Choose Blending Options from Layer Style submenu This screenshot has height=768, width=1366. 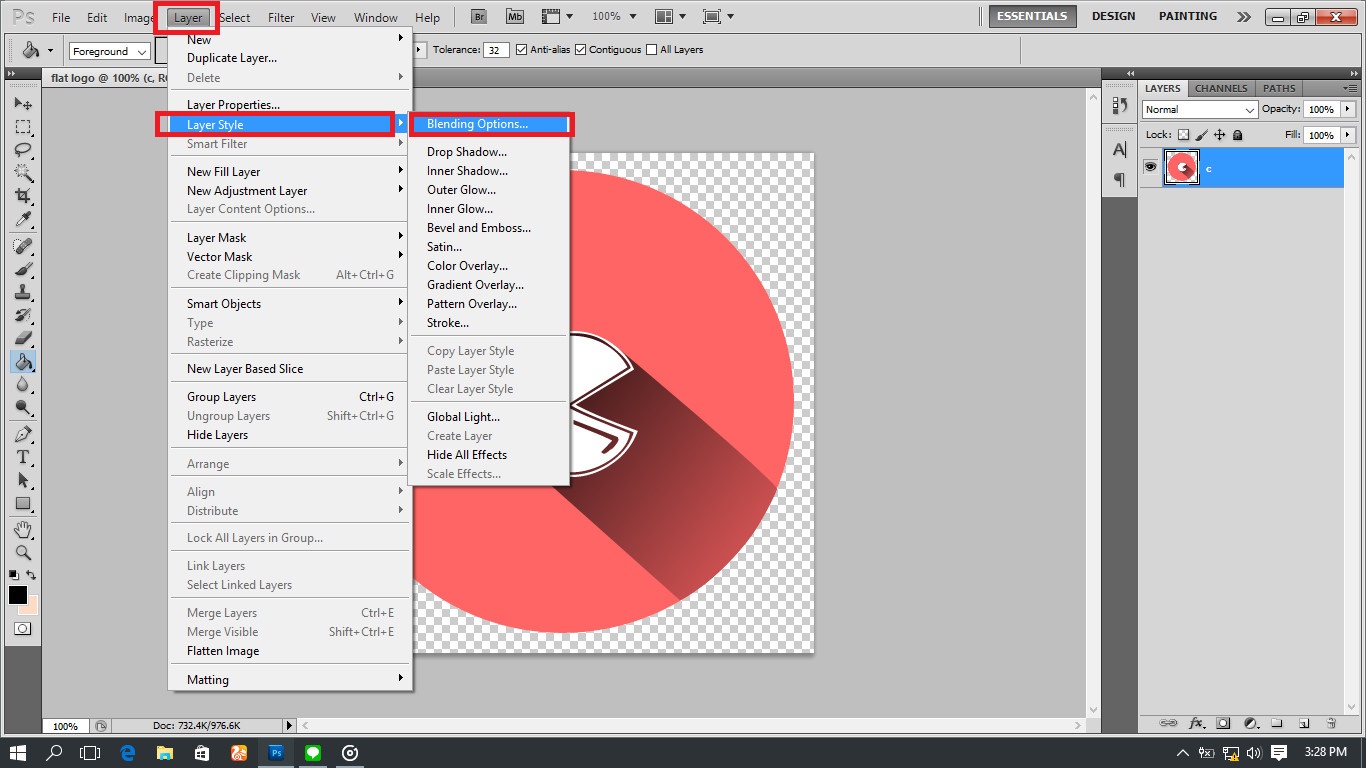490,124
